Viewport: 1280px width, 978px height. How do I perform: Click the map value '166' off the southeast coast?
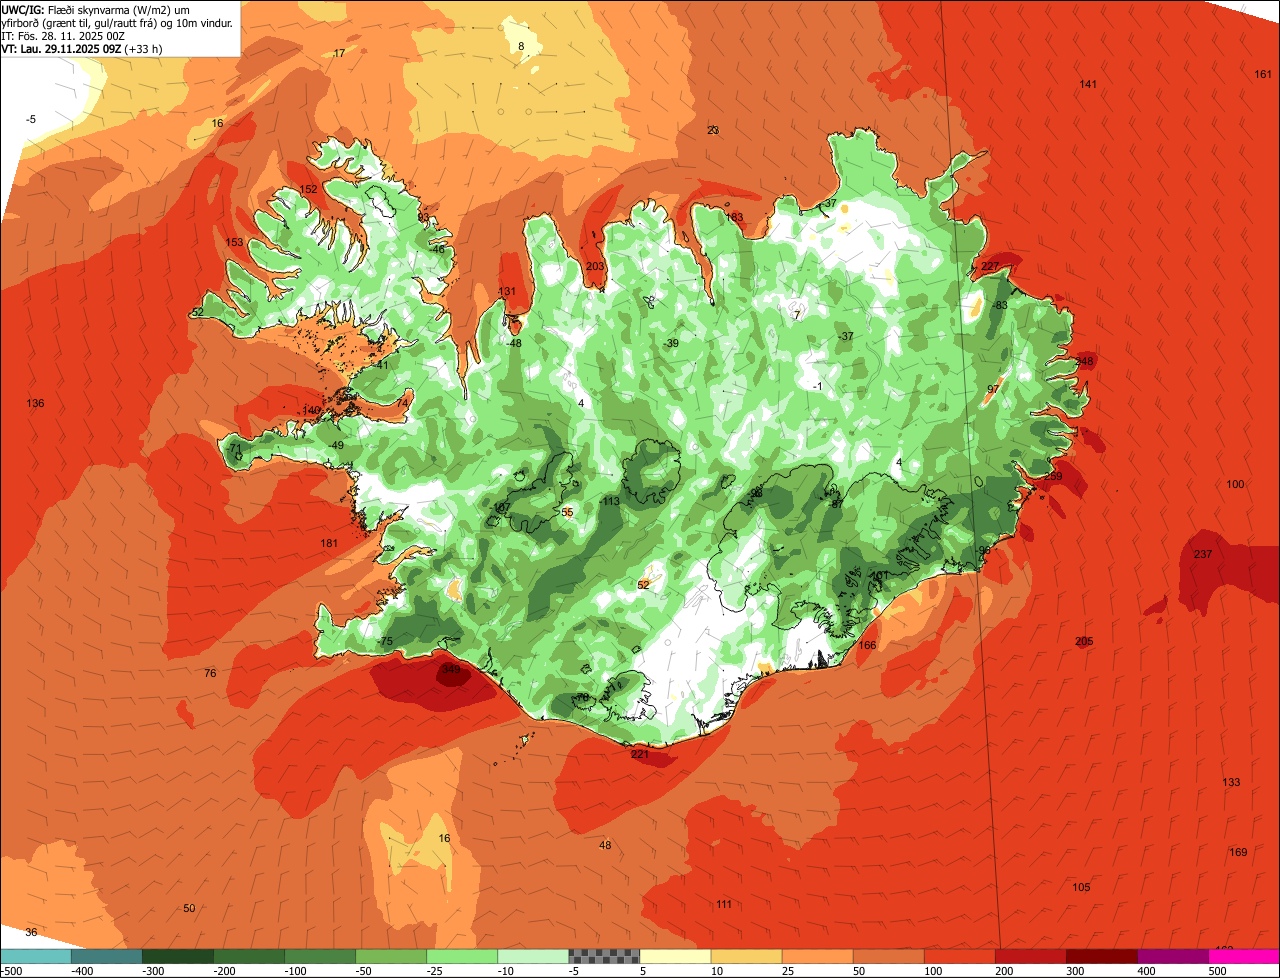(867, 646)
